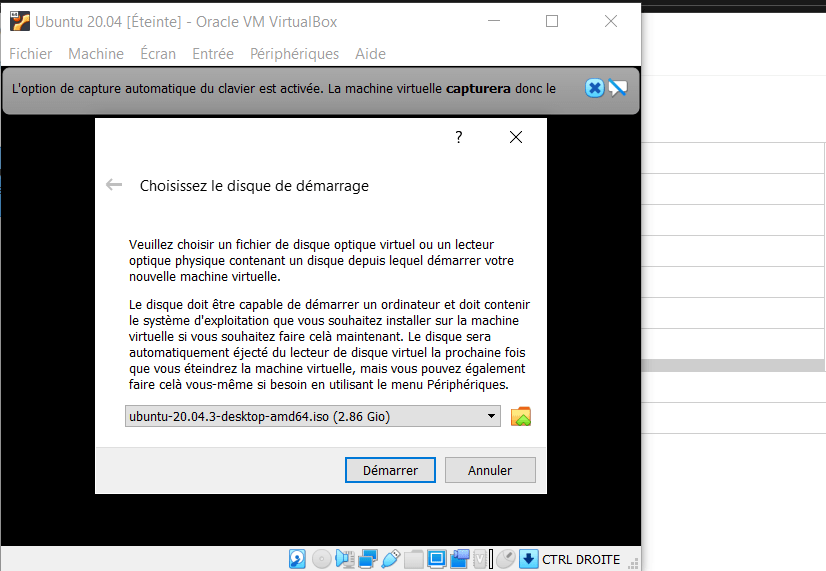The width and height of the screenshot is (826, 571).
Task: Open the Machine menu
Action: tap(96, 54)
